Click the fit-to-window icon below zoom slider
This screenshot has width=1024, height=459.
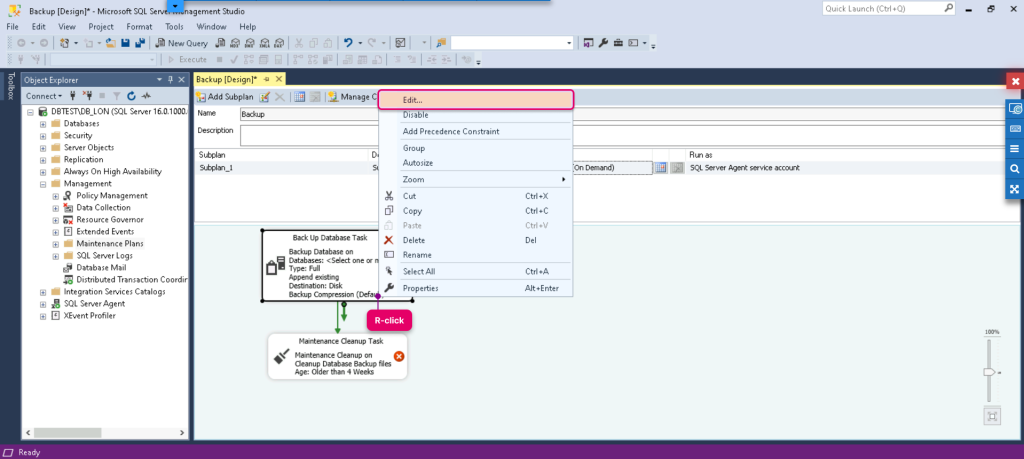point(992,417)
